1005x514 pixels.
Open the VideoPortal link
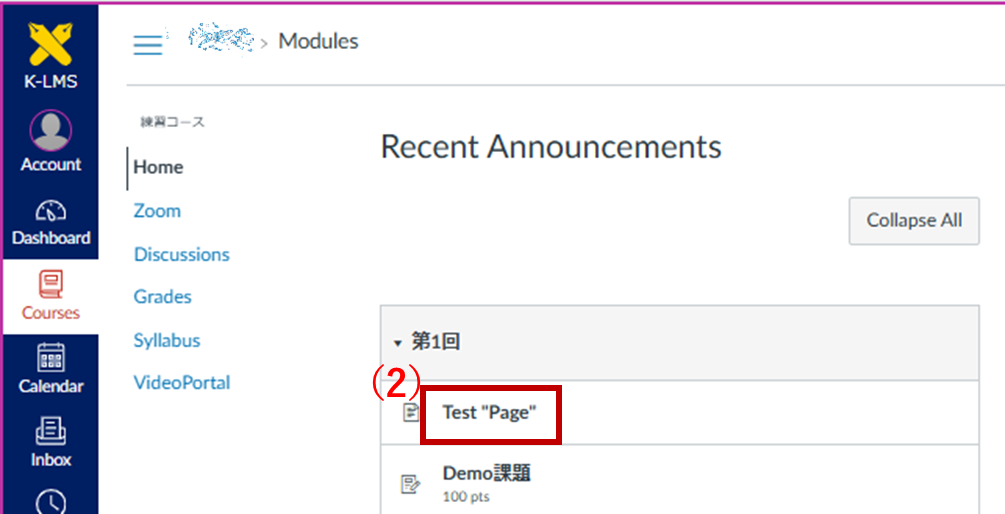pos(181,383)
